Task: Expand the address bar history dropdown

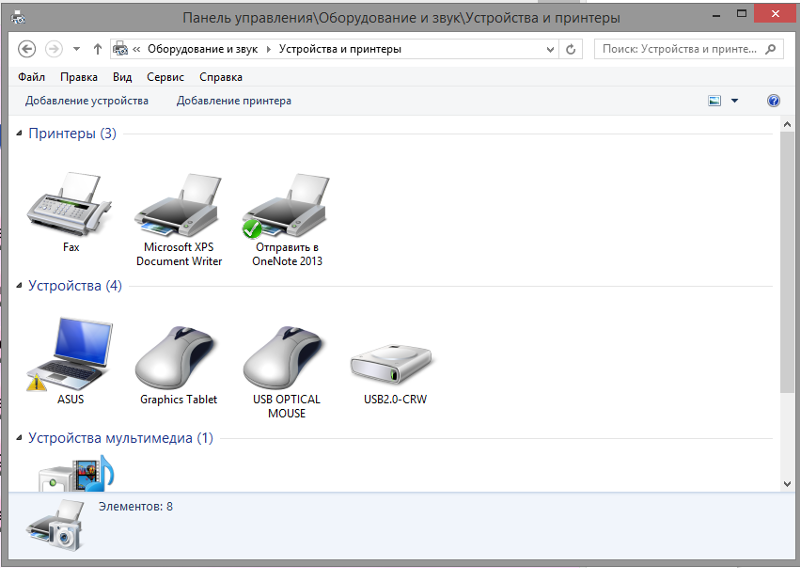Action: (x=550, y=50)
